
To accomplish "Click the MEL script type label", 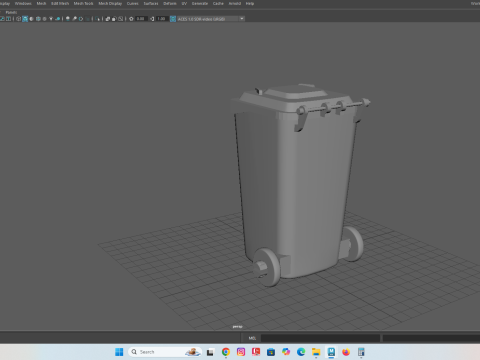I will [252, 338].
